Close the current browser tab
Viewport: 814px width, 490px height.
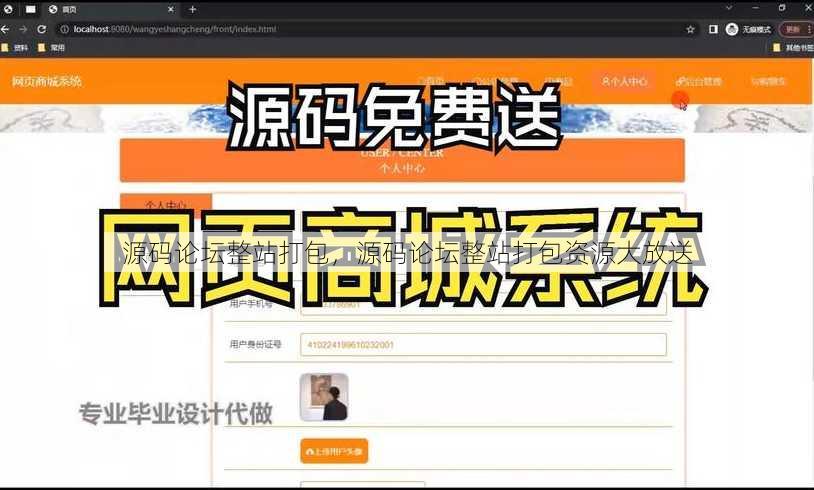point(171,9)
